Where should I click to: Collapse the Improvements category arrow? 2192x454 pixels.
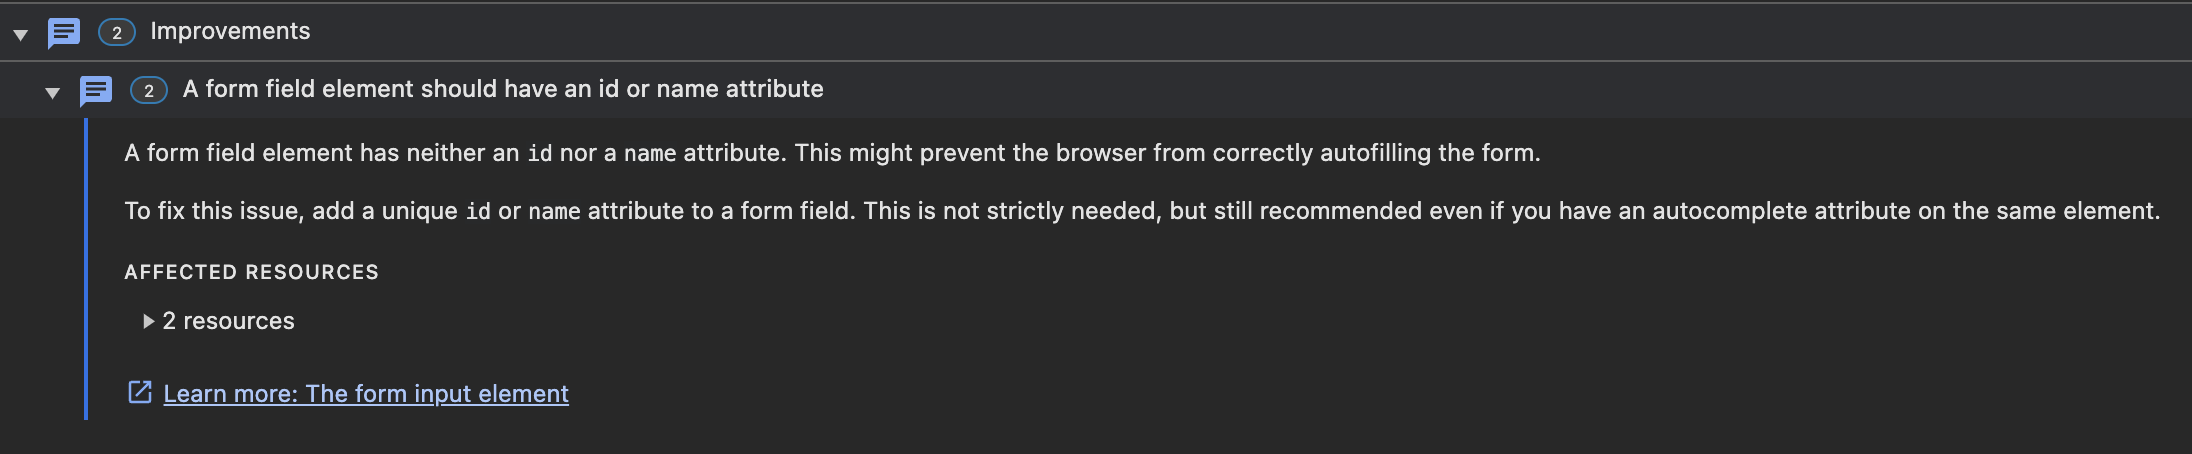point(20,35)
